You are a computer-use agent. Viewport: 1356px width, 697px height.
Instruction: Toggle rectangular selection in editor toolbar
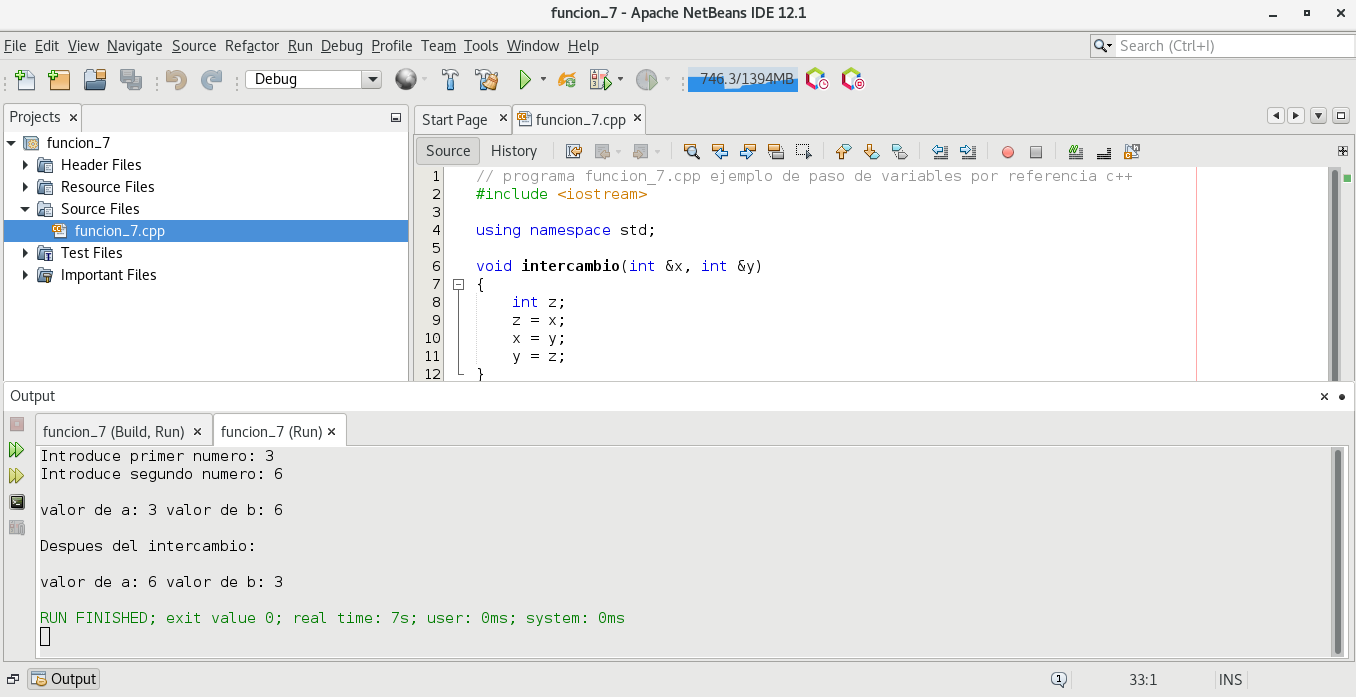coord(803,152)
